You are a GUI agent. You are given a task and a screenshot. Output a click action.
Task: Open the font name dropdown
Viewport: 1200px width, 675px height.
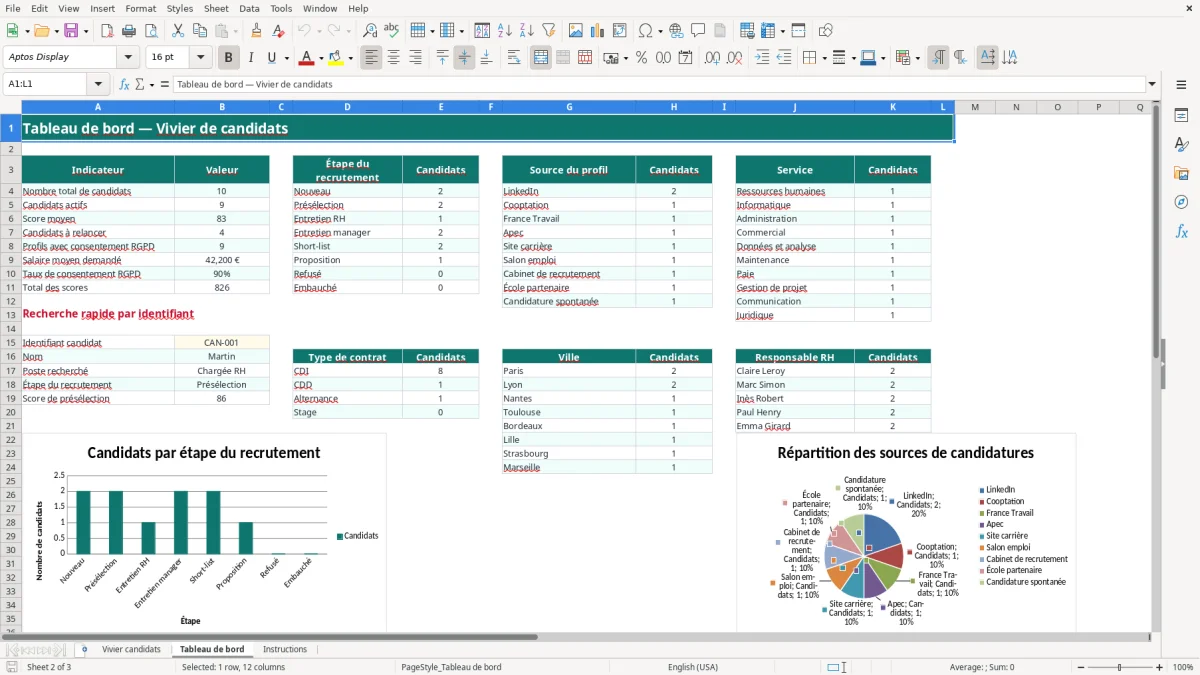pyautogui.click(x=128, y=57)
